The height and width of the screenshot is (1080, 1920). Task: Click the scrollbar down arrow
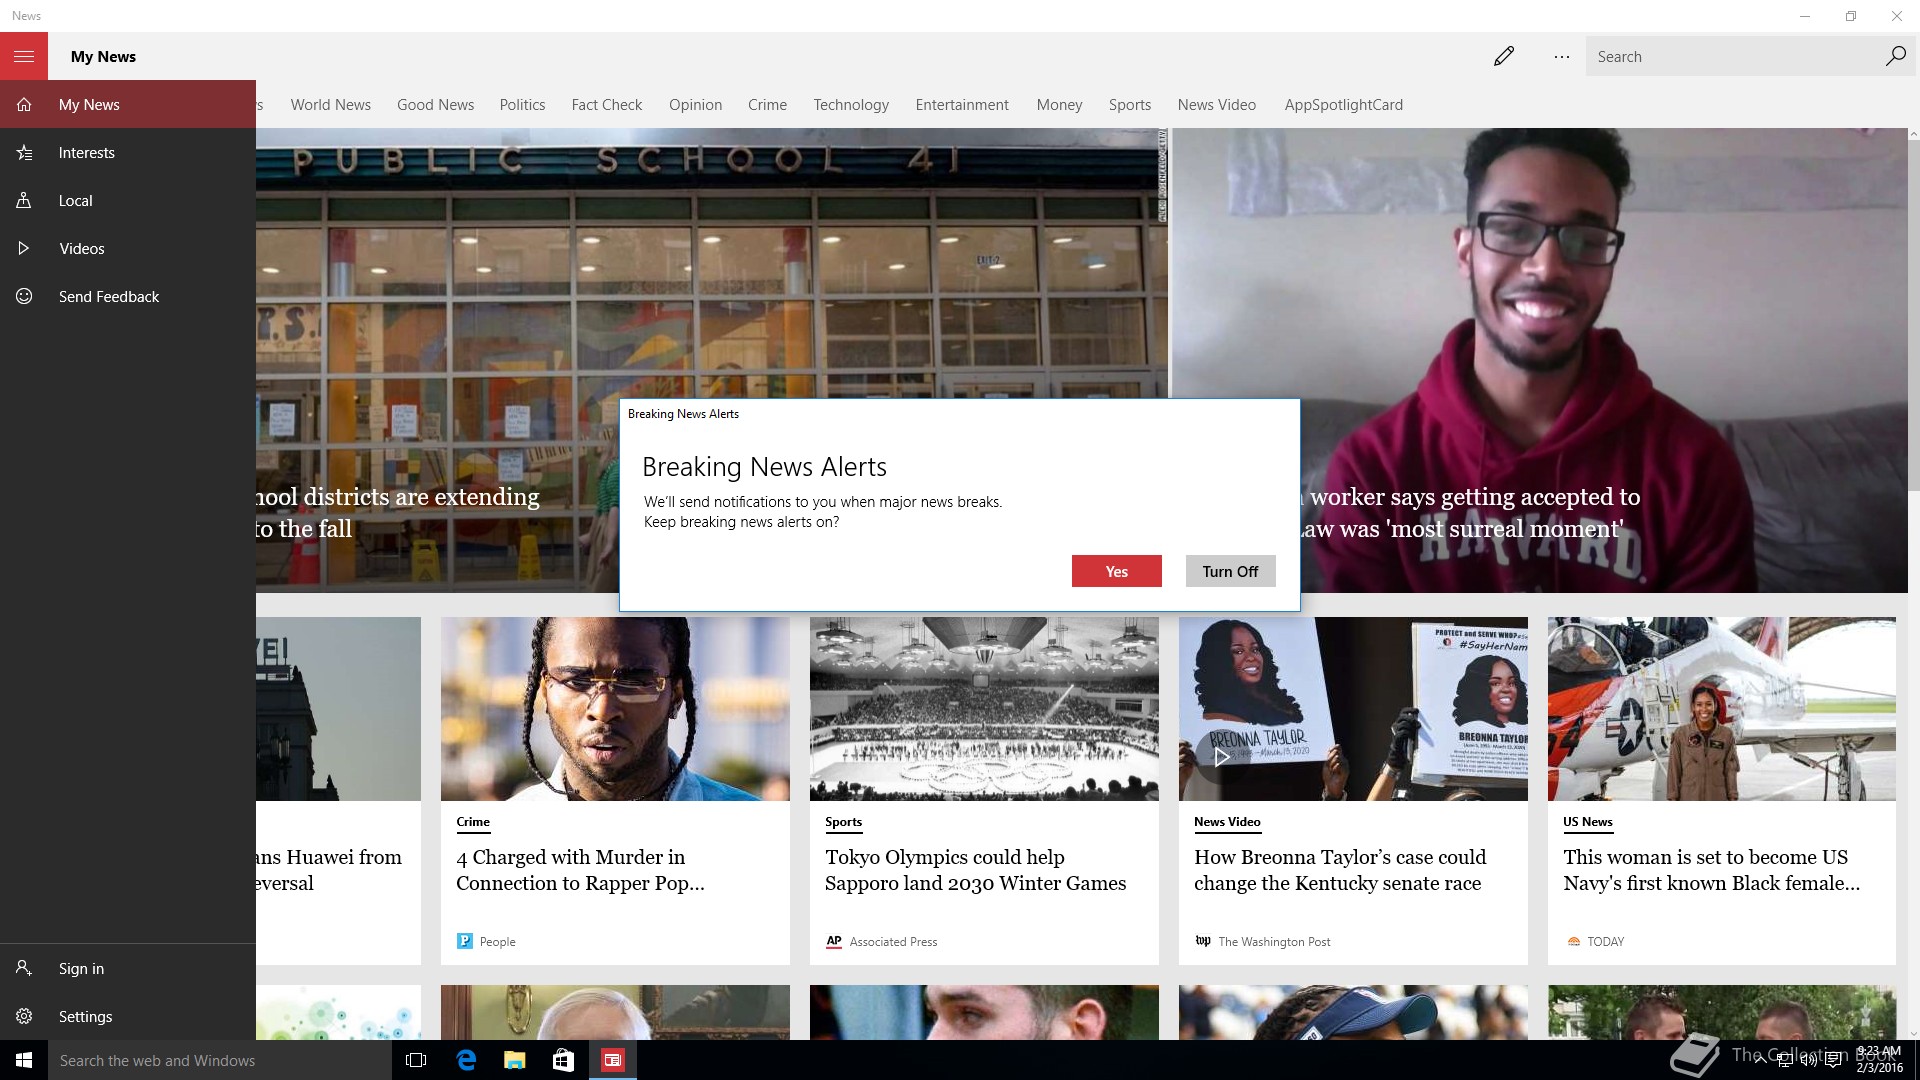(x=1914, y=1033)
